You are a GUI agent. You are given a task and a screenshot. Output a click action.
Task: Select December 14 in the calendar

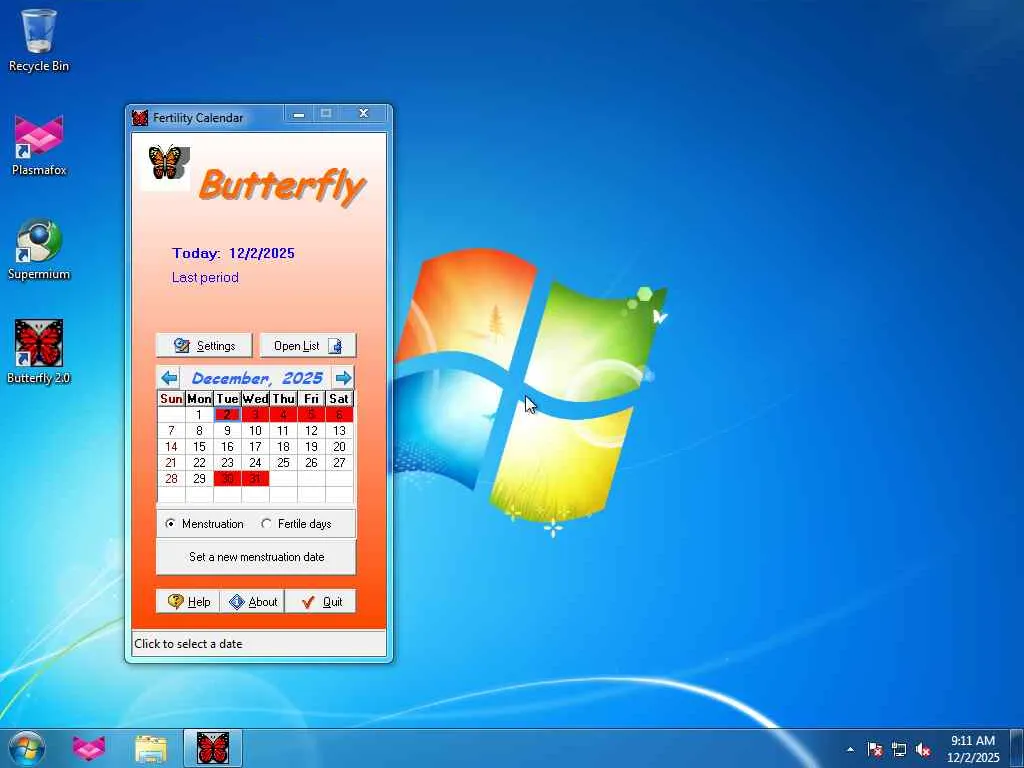click(x=171, y=447)
